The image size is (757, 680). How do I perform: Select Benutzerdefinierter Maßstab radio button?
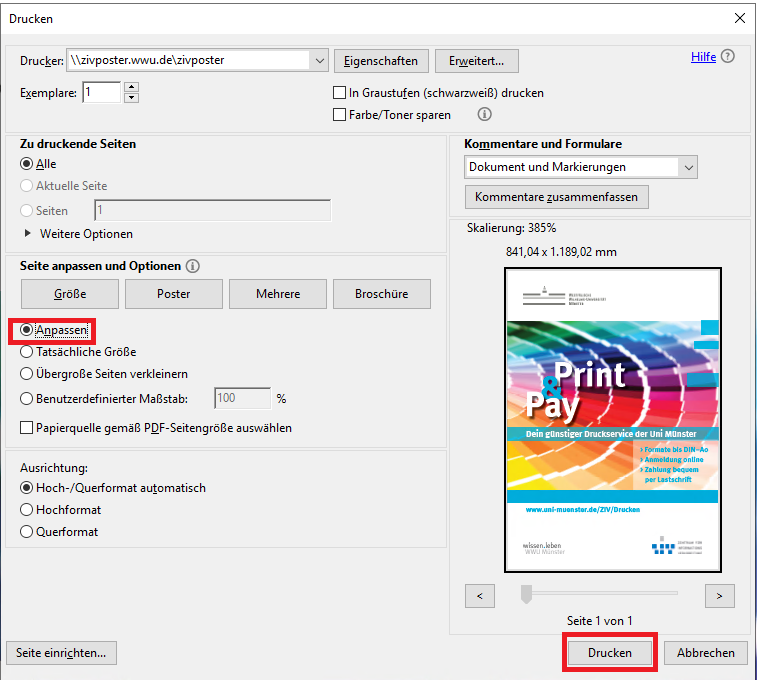27,399
